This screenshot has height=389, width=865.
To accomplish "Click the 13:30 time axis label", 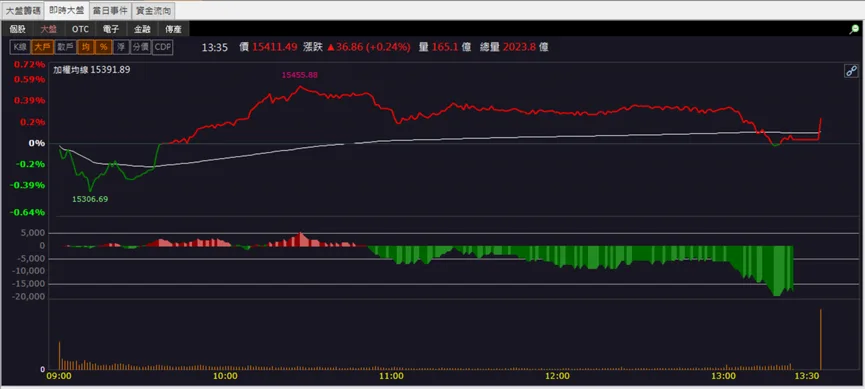I will pyautogui.click(x=807, y=376).
